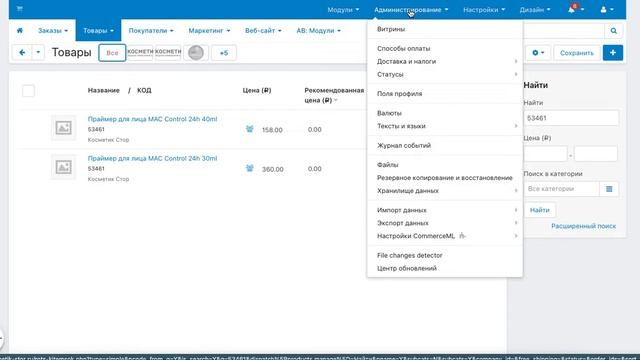Open product Праймер для лица MAC Control 24h 30ml
Viewport: 640px width, 360px height.
point(152,158)
